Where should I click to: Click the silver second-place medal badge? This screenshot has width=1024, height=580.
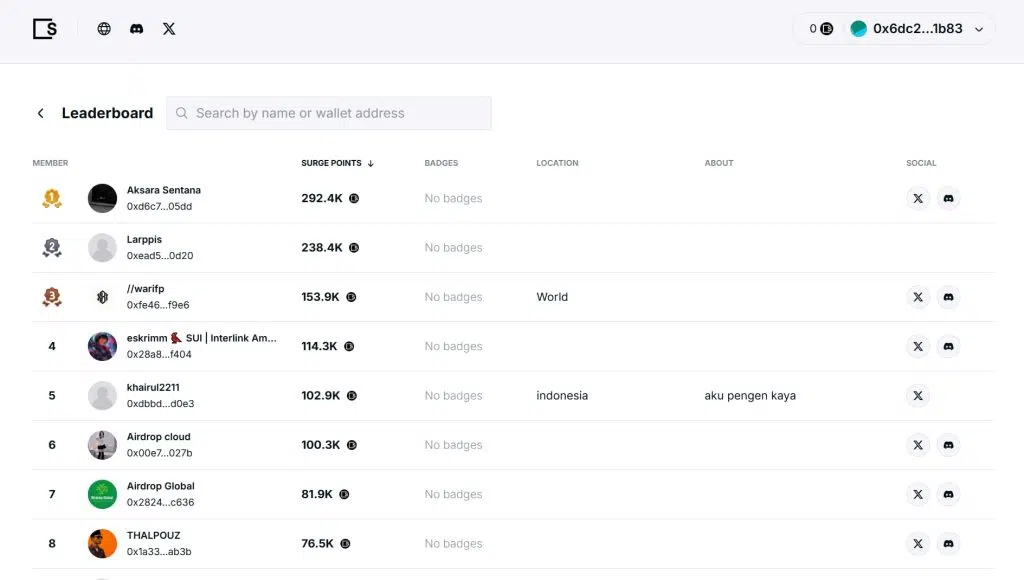(52, 248)
